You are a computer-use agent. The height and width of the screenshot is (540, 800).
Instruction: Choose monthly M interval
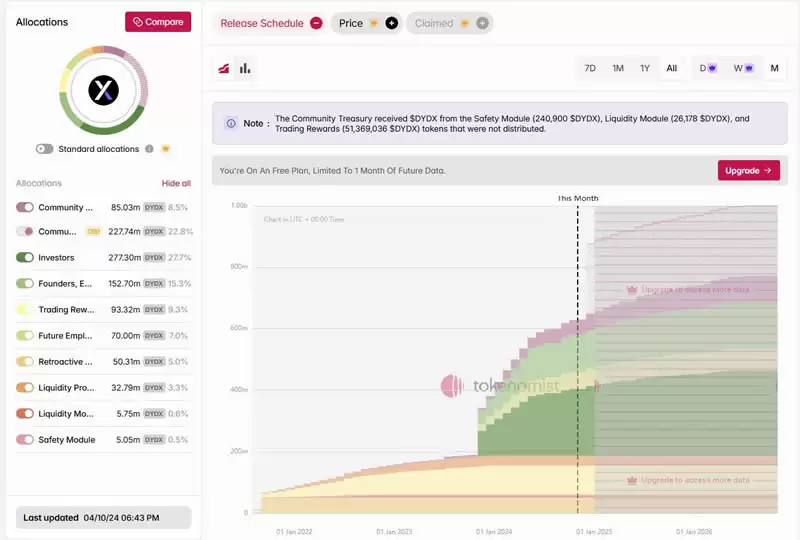[x=773, y=68]
